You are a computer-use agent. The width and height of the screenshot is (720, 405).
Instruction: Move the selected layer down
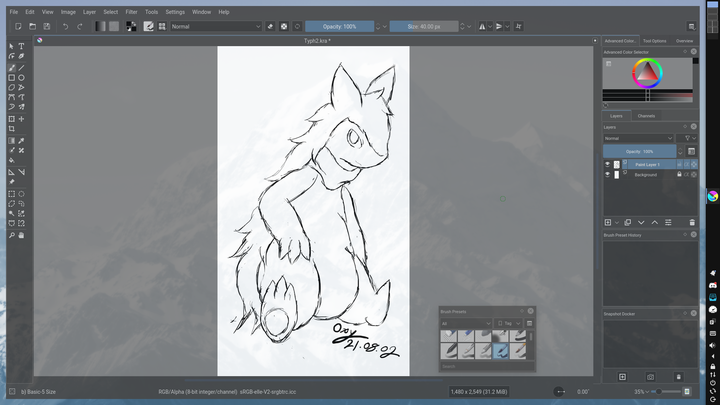pyautogui.click(x=641, y=223)
